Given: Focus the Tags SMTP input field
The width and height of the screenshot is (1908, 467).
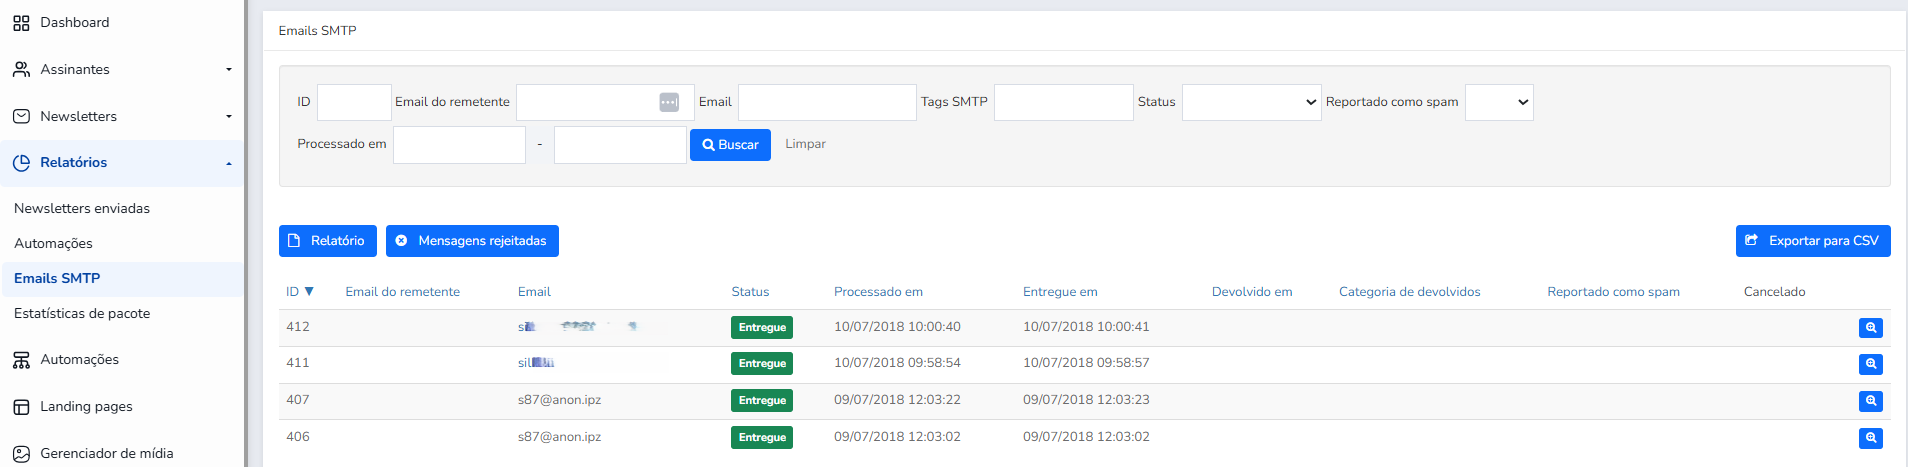Looking at the screenshot, I should [x=1063, y=102].
